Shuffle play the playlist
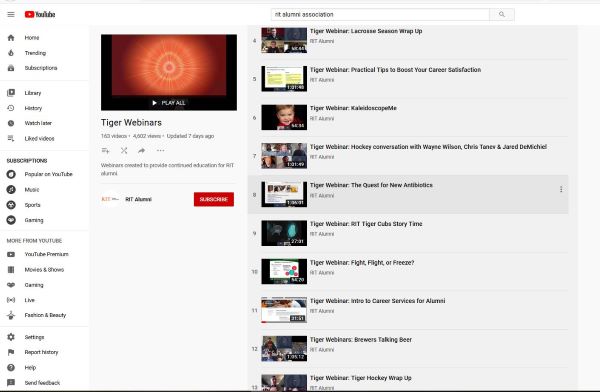Image resolution: width=600 pixels, height=392 pixels. pyautogui.click(x=124, y=151)
